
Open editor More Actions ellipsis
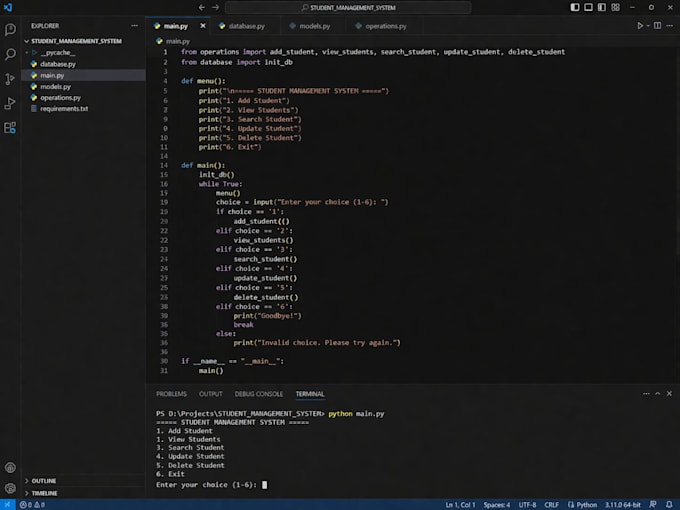click(x=670, y=26)
